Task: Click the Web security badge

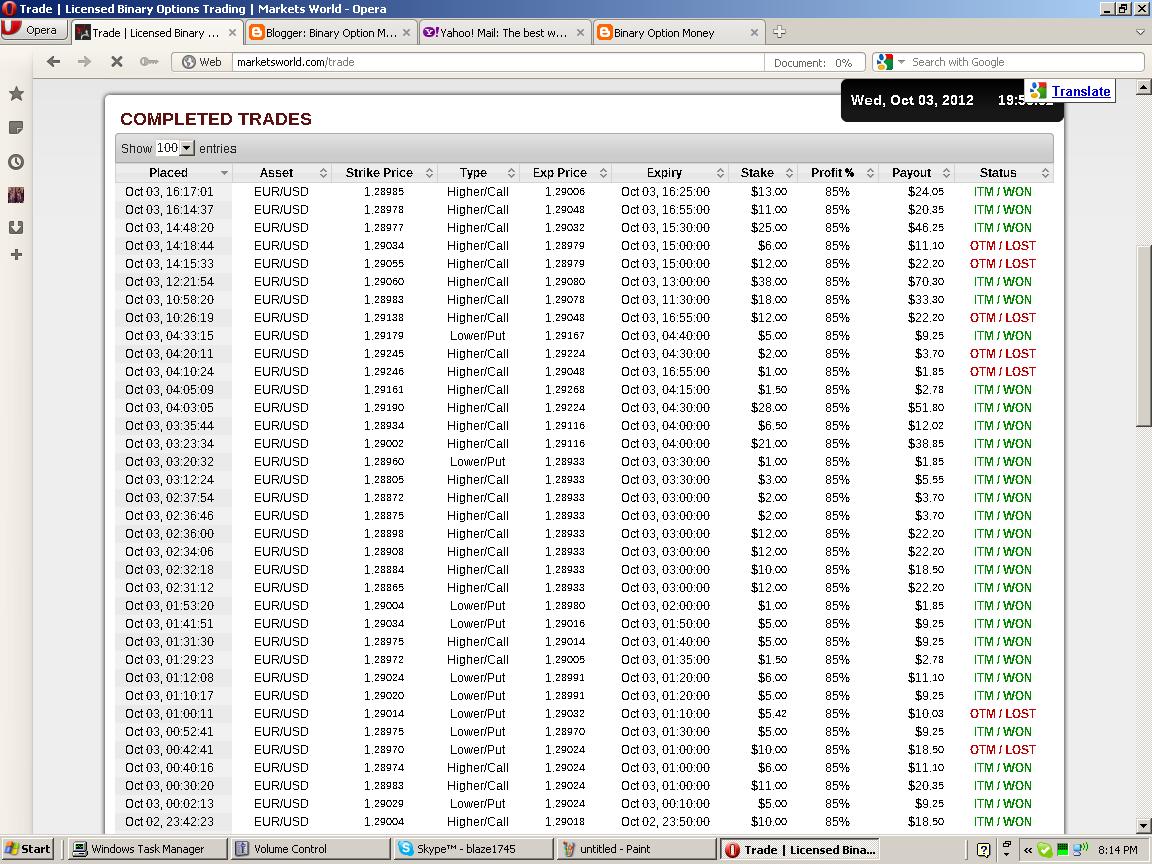Action: 201,62
